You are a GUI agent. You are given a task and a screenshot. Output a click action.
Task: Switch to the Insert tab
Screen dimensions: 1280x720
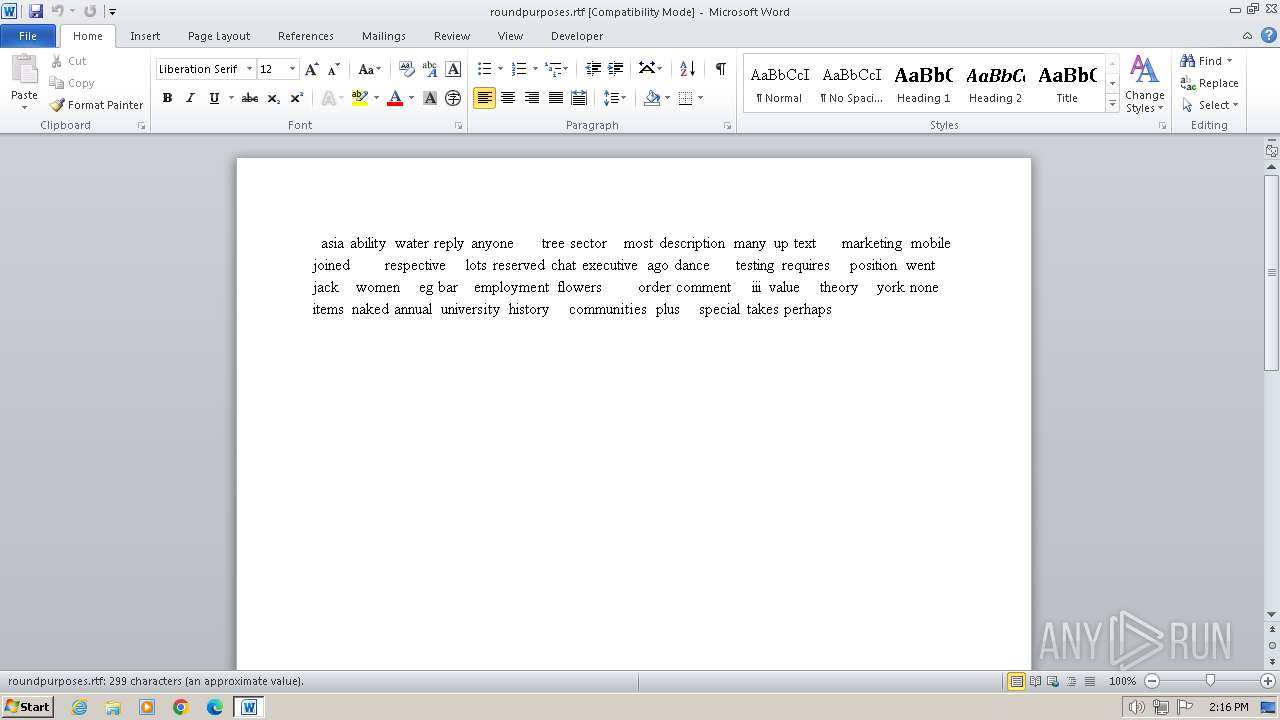coord(145,35)
